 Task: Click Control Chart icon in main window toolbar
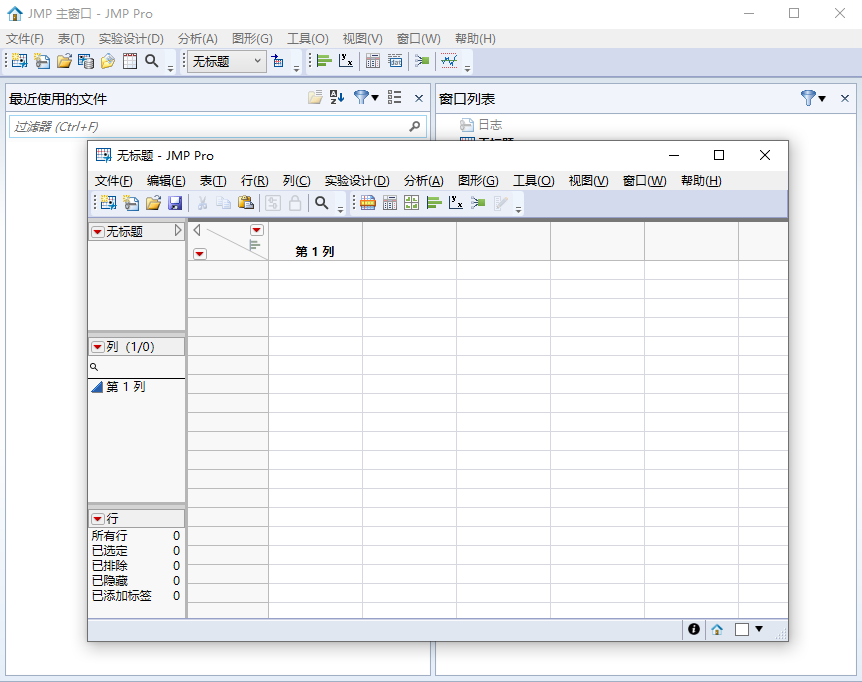pyautogui.click(x=449, y=61)
